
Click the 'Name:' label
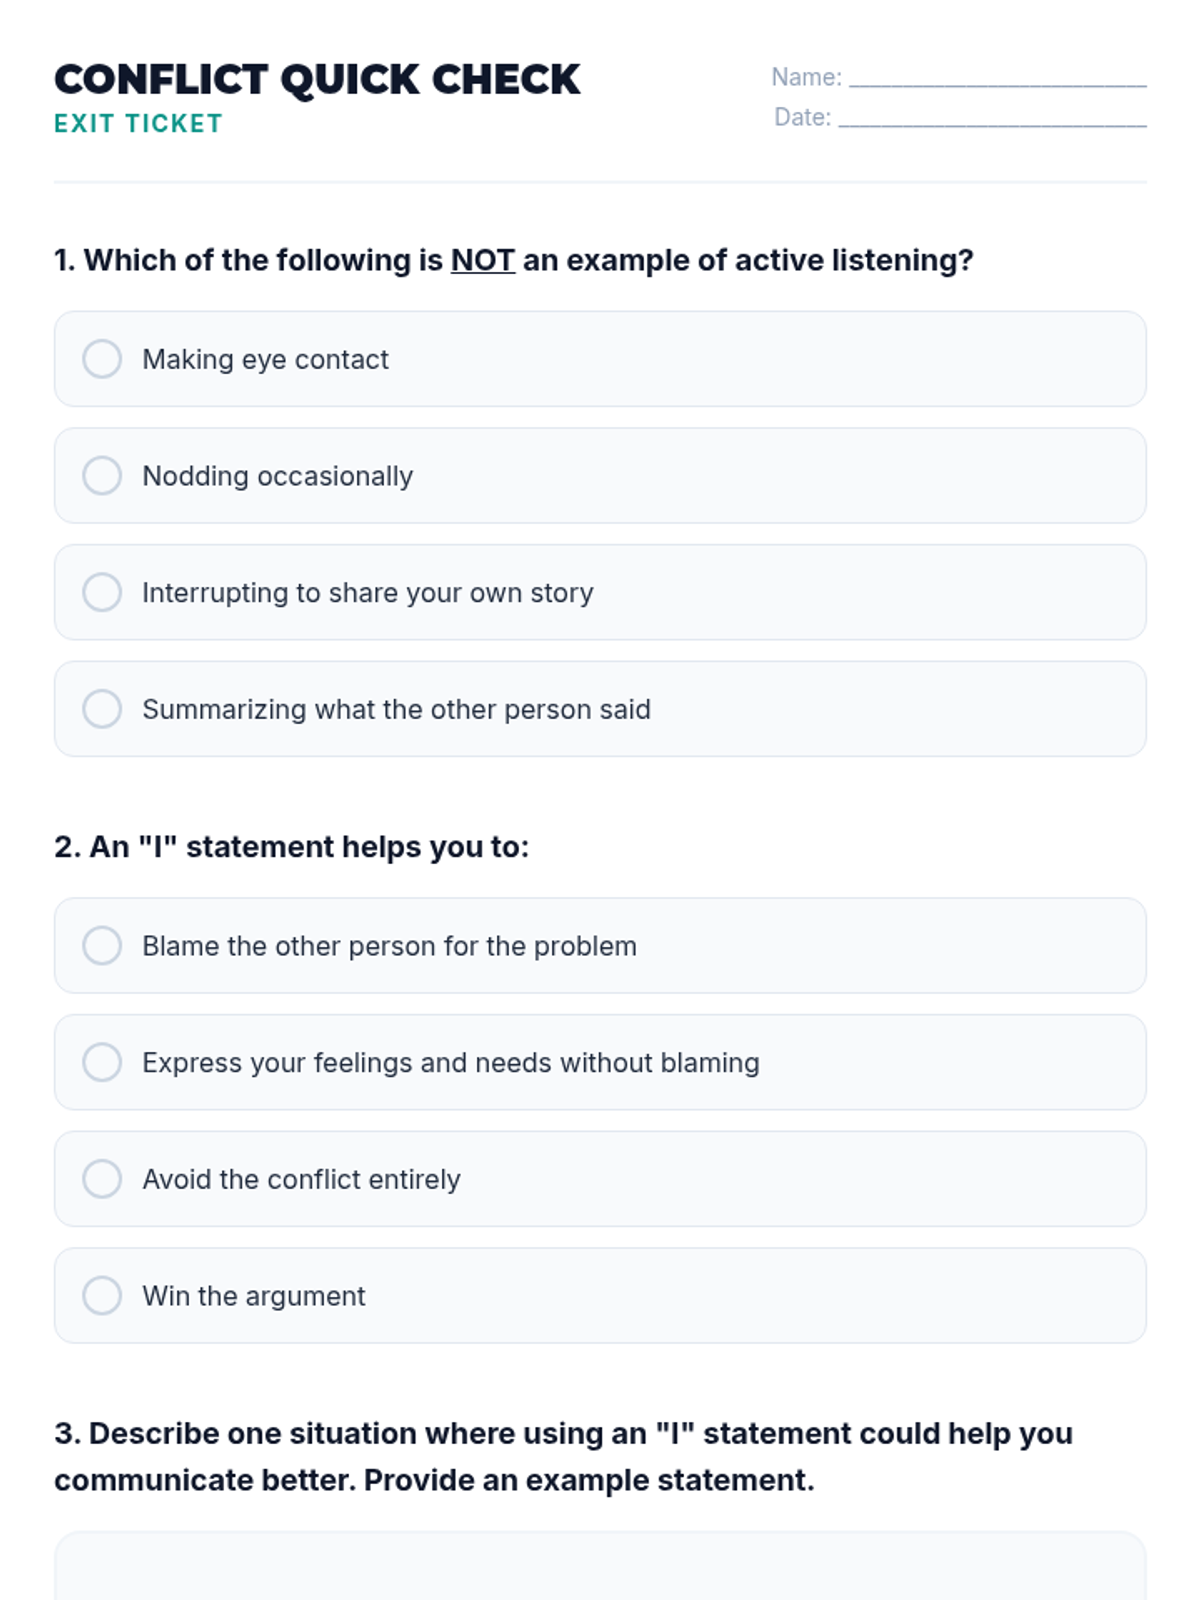806,77
